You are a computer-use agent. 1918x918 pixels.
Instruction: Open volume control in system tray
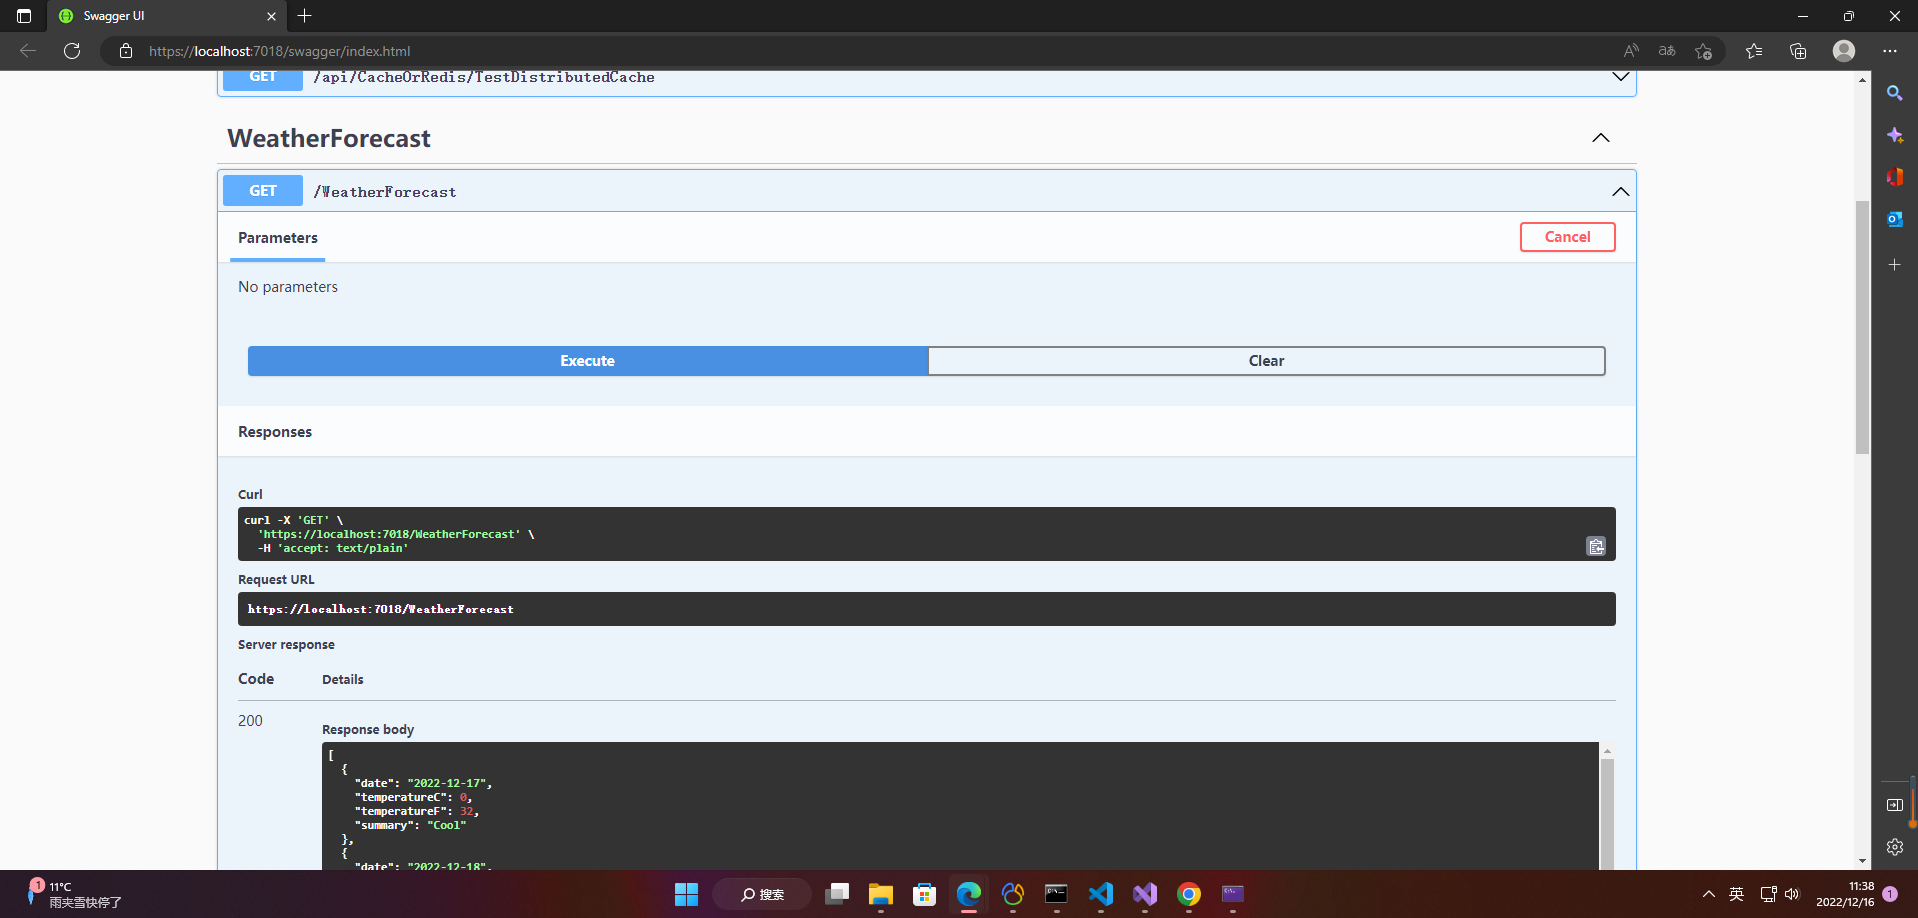[1791, 894]
